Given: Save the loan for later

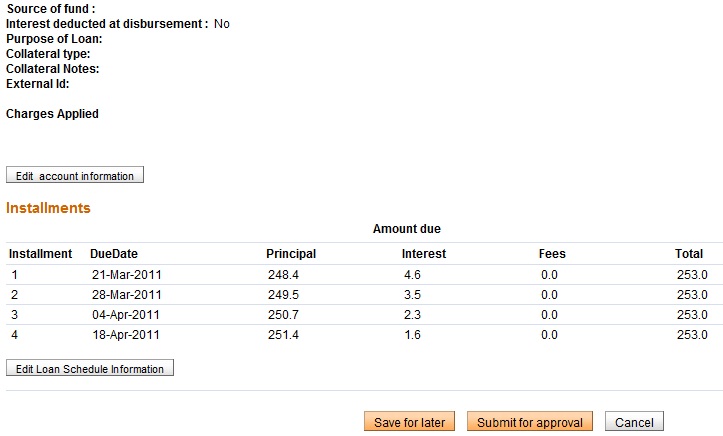Looking at the screenshot, I should coord(409,422).
